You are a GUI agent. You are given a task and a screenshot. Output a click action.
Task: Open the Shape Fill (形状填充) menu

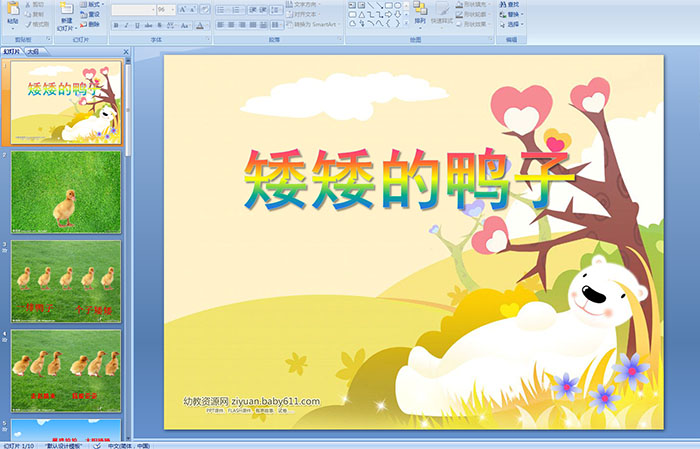(473, 4)
